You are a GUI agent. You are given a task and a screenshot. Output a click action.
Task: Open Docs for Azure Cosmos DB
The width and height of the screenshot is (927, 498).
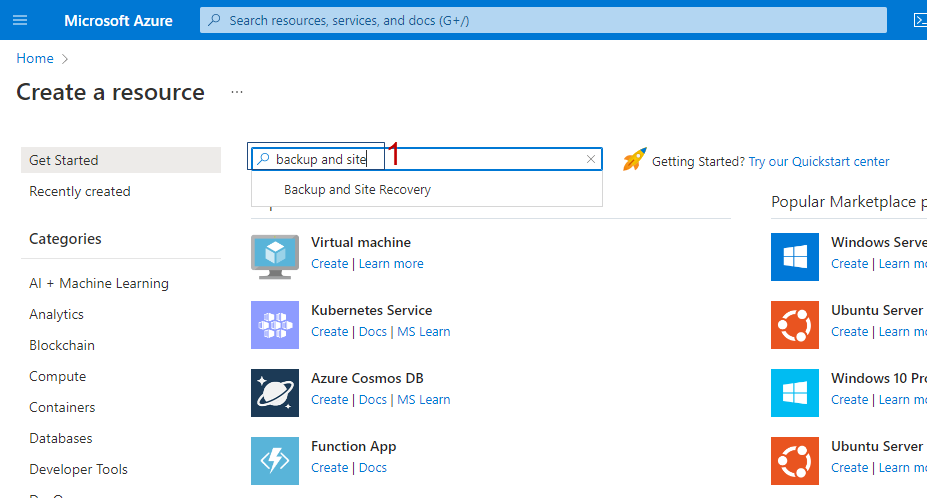tap(372, 400)
